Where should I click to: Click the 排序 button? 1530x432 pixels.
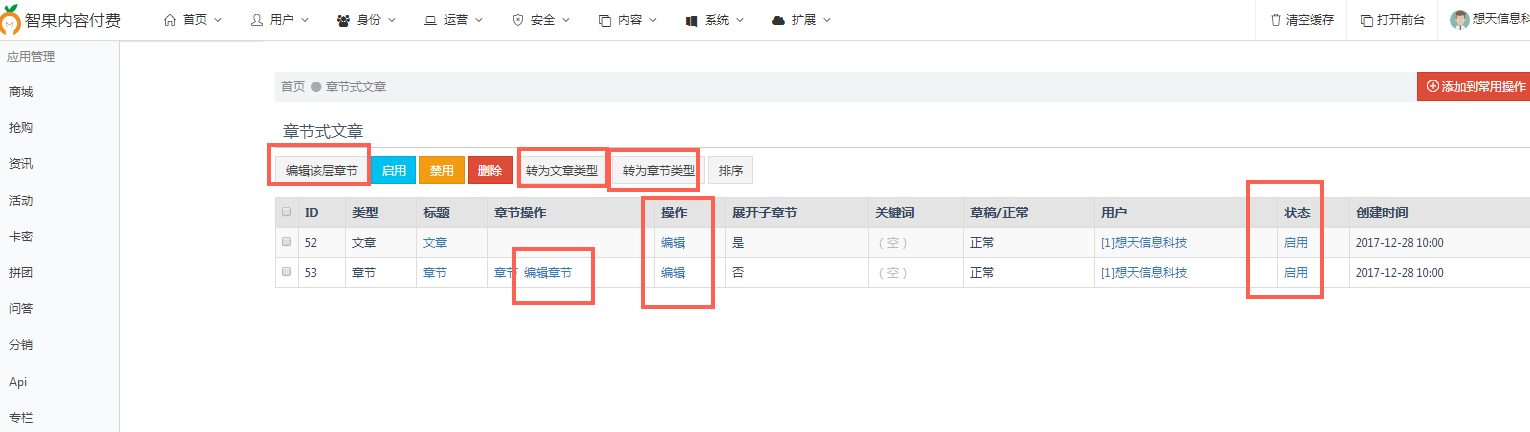731,170
